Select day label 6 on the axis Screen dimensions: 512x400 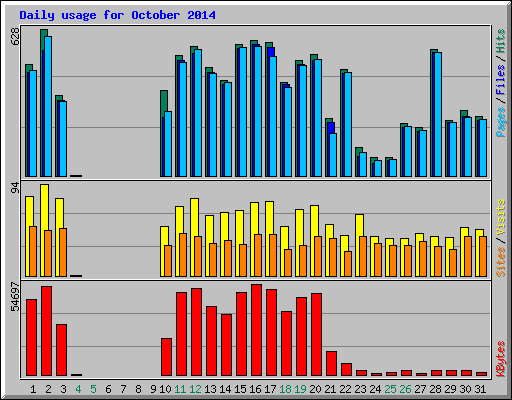click(108, 389)
